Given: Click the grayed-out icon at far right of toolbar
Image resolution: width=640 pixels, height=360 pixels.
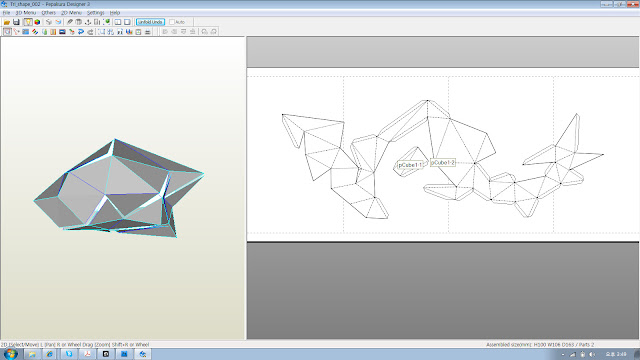Looking at the screenshot, I should (x=213, y=31).
